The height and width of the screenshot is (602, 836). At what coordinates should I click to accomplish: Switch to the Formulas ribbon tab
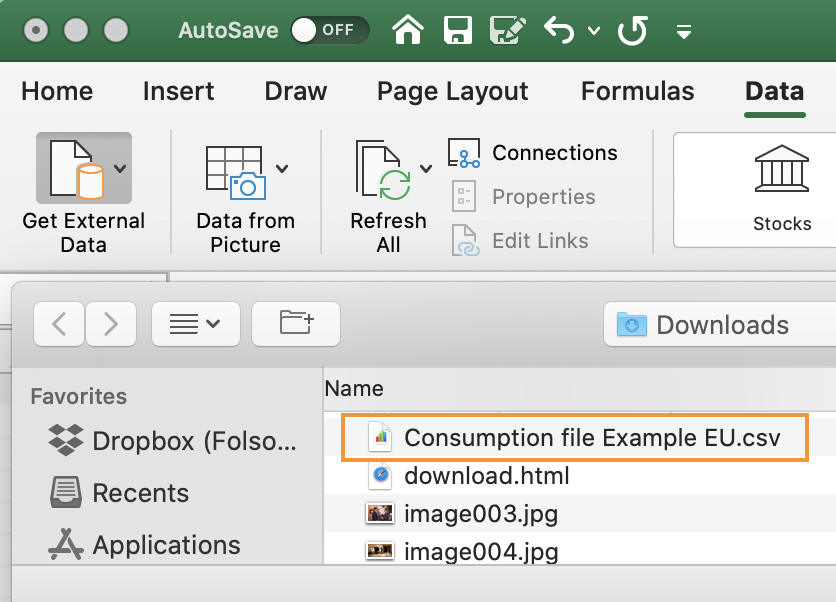click(x=637, y=92)
